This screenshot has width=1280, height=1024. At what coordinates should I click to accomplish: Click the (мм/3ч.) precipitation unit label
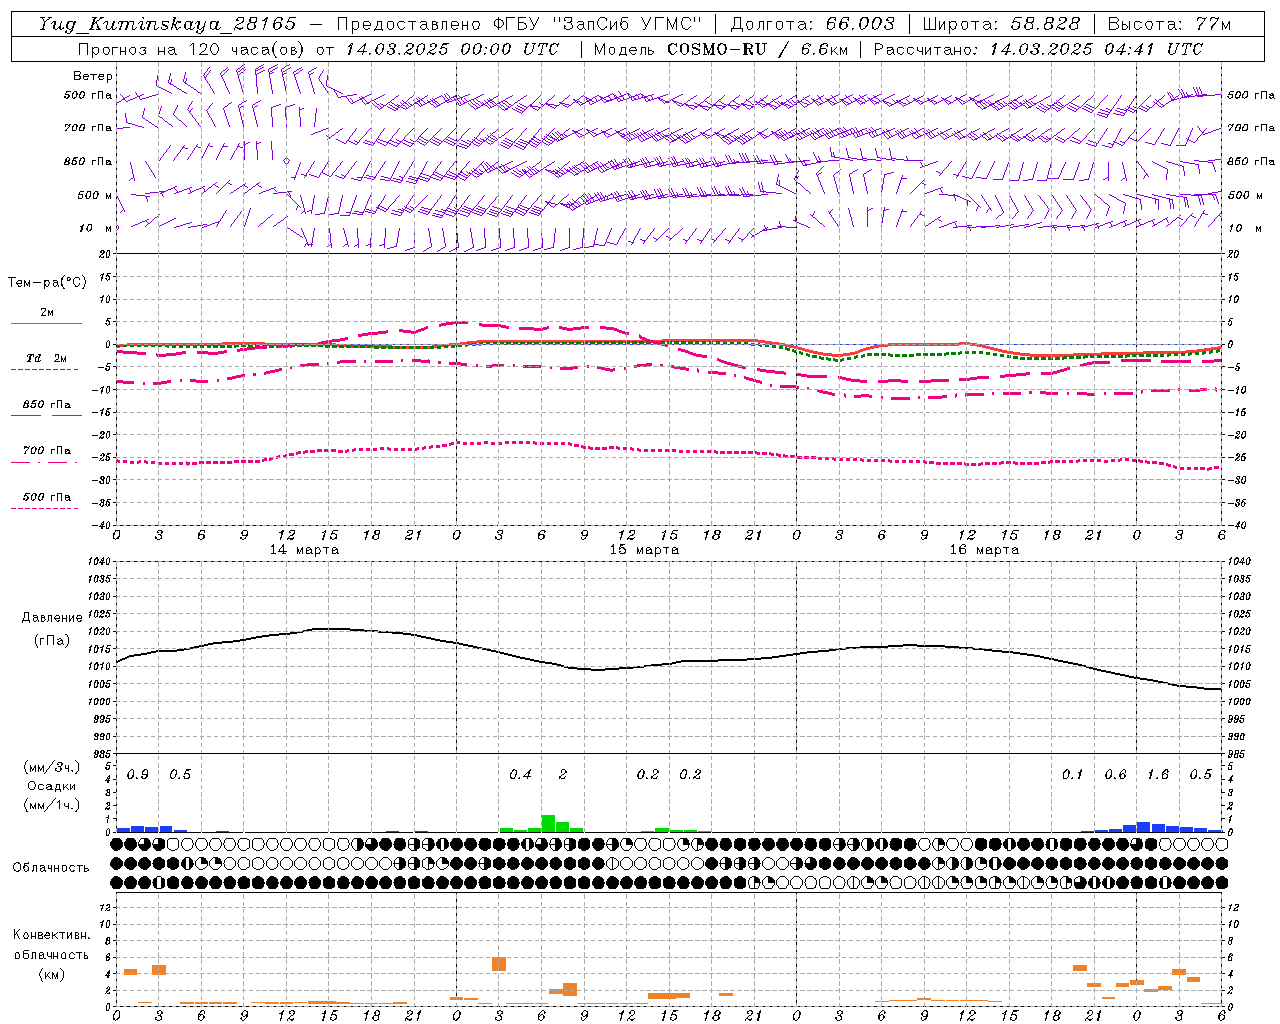click(x=51, y=768)
